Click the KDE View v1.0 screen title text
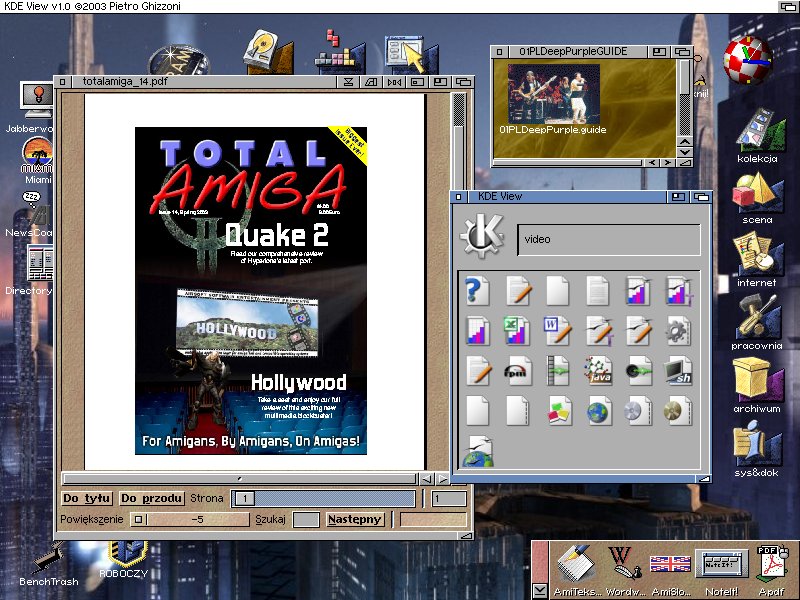 [x=92, y=6]
